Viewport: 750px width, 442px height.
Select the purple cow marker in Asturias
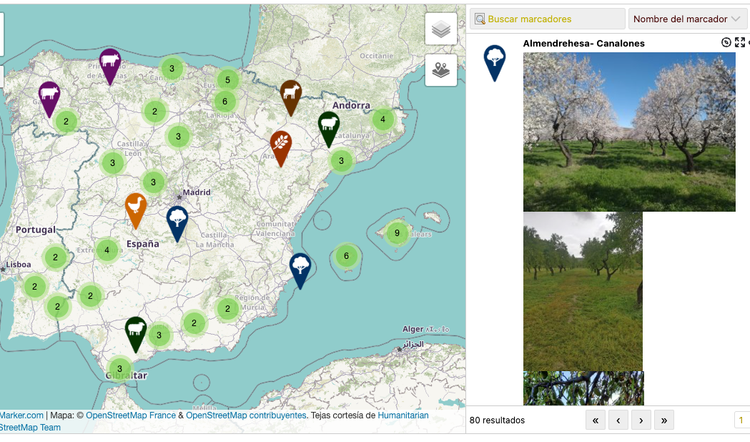pyautogui.click(x=110, y=66)
